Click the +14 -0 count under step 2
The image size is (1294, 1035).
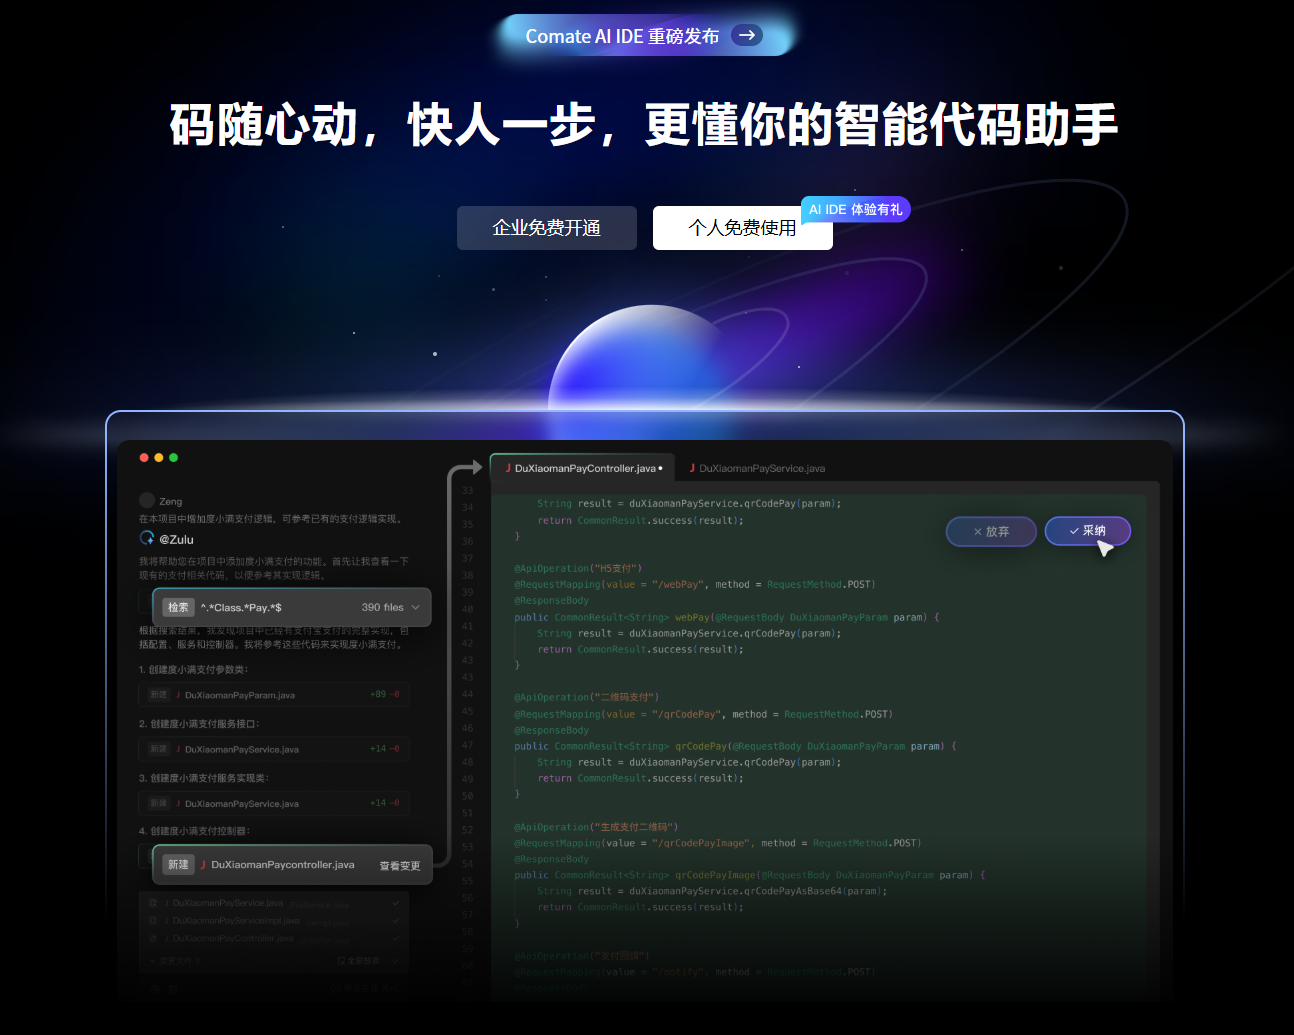coord(385,748)
